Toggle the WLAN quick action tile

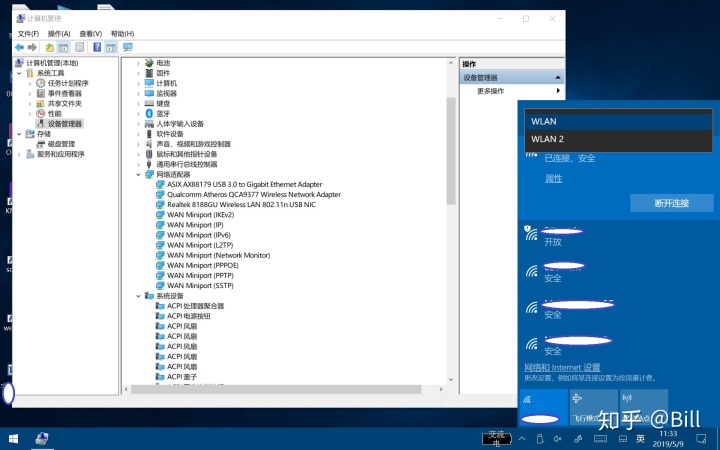coord(543,407)
